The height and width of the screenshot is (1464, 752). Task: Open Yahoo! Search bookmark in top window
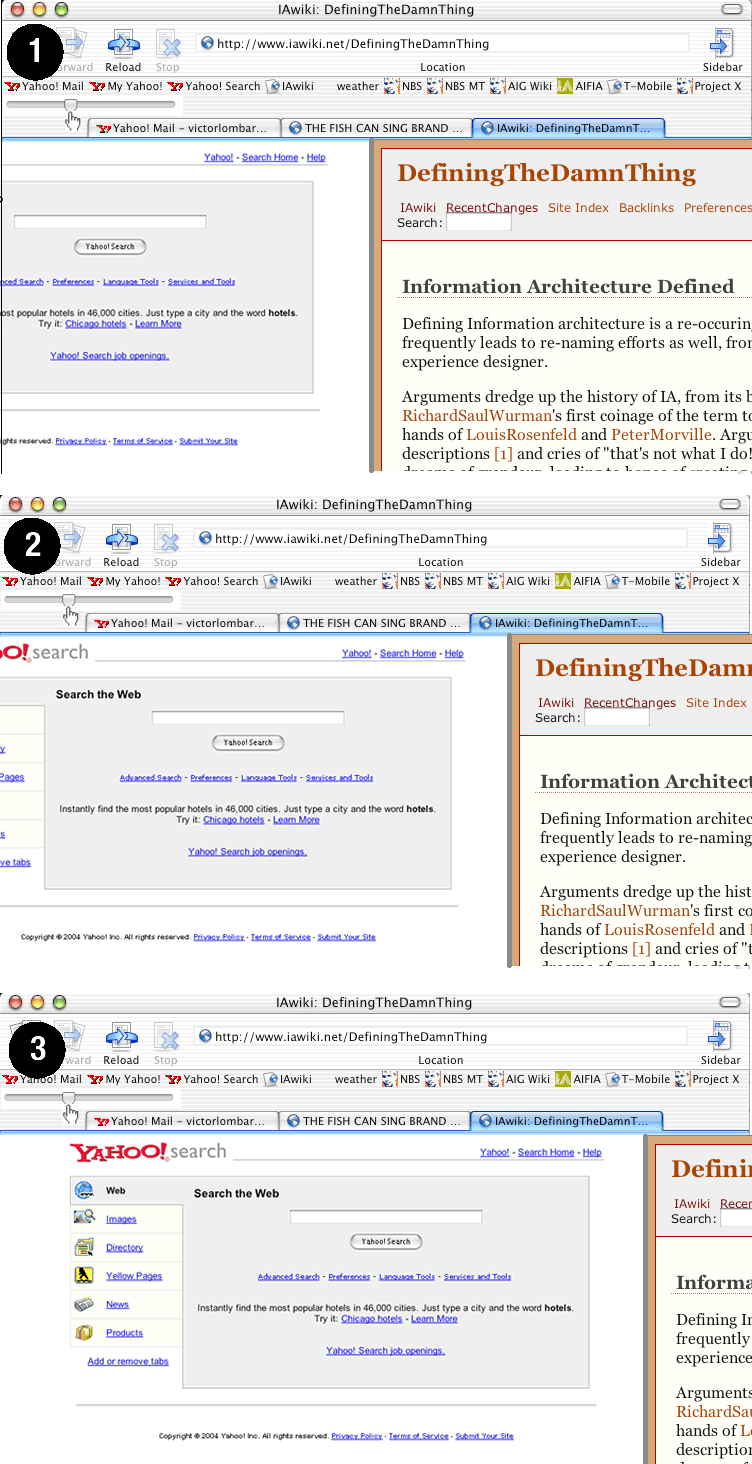point(214,86)
